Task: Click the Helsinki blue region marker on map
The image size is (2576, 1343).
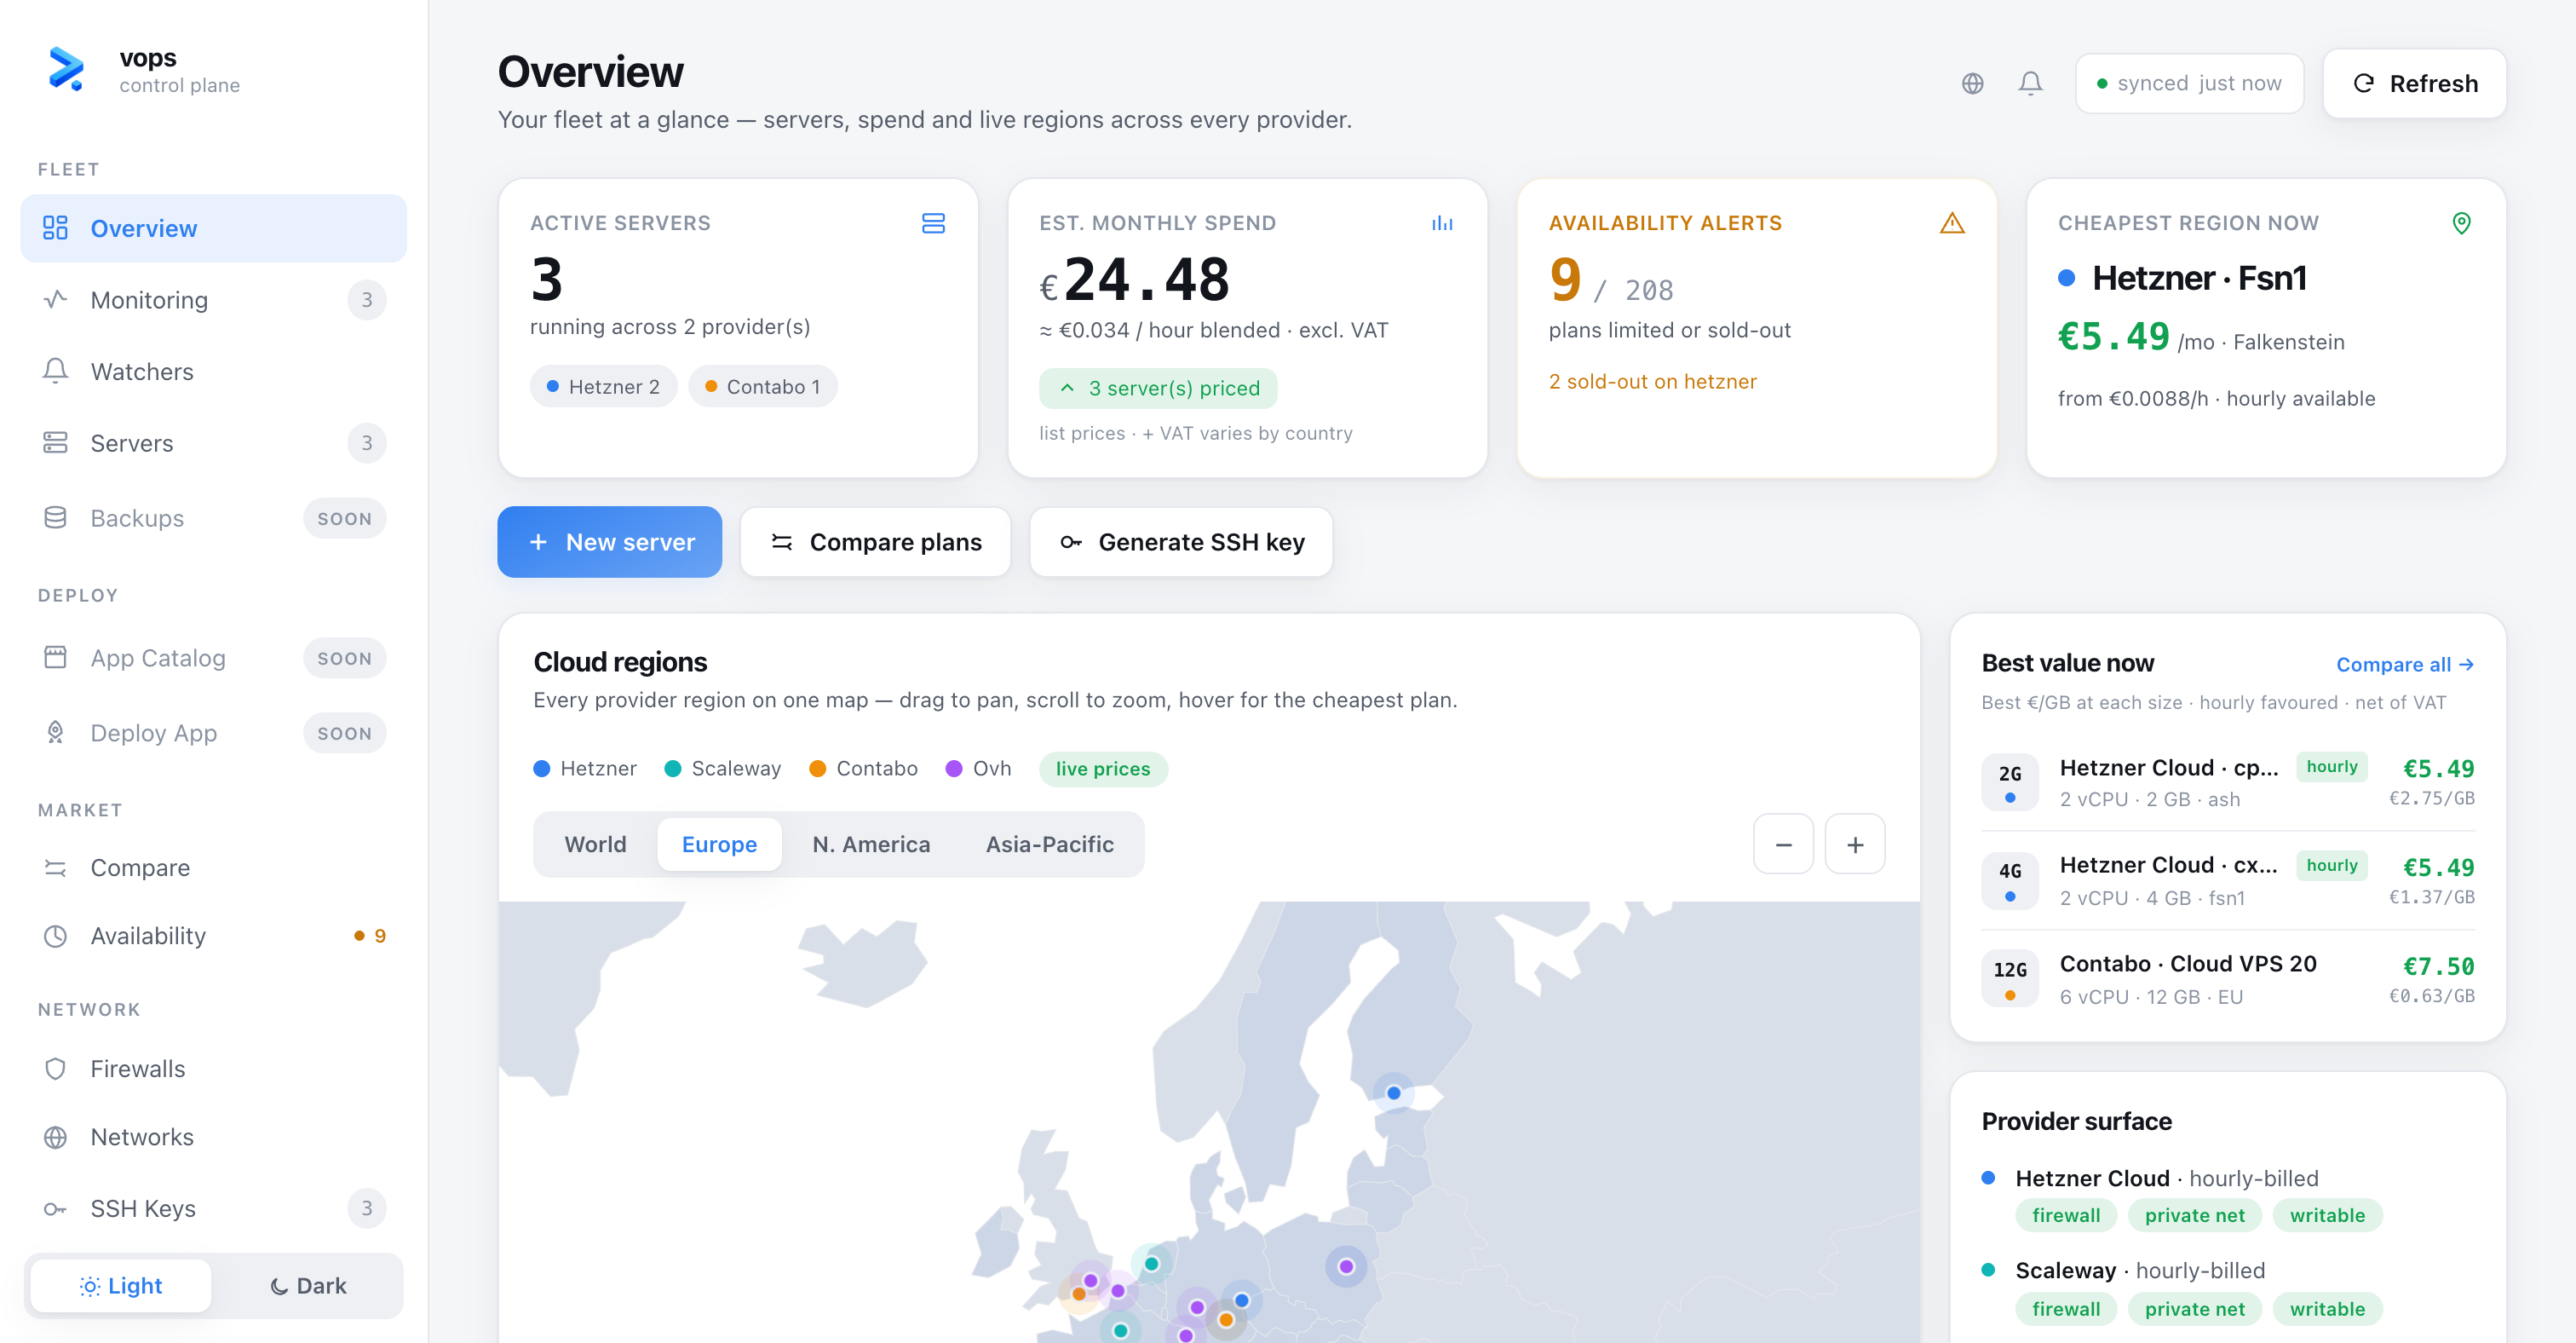Action: tap(1393, 1093)
